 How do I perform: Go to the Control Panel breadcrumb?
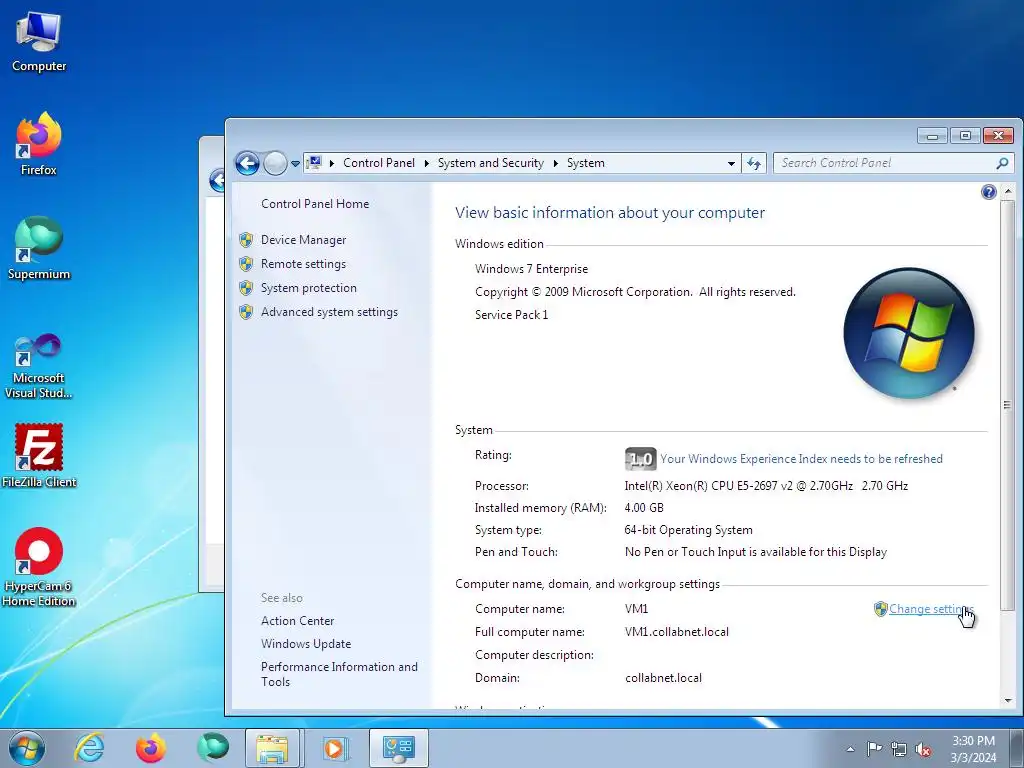point(379,163)
